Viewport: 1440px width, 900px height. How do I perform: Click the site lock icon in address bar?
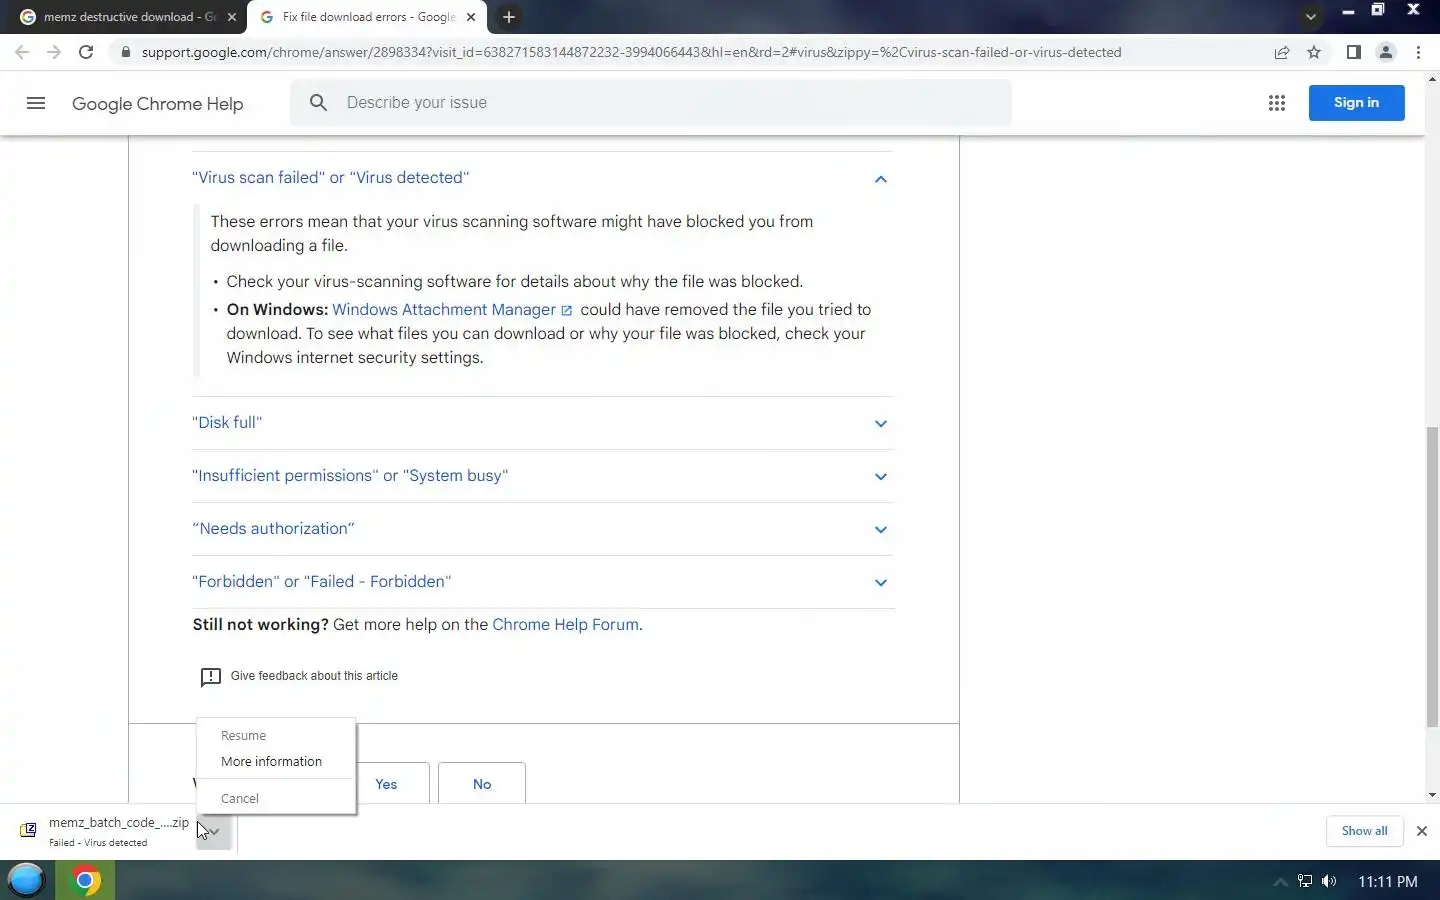point(125,52)
